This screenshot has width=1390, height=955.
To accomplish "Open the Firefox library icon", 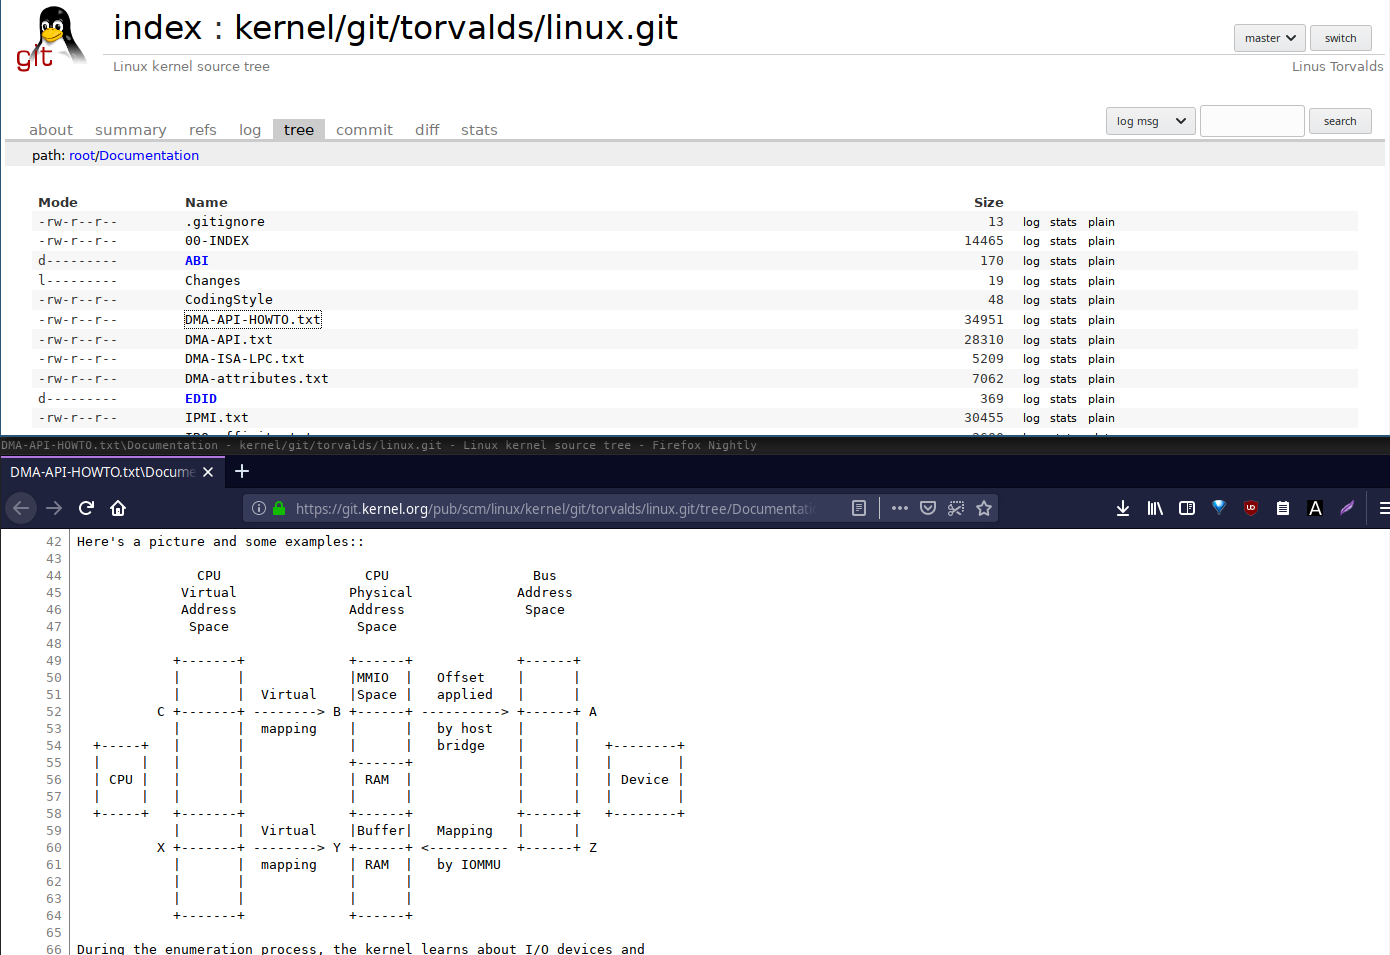I will coord(1155,508).
